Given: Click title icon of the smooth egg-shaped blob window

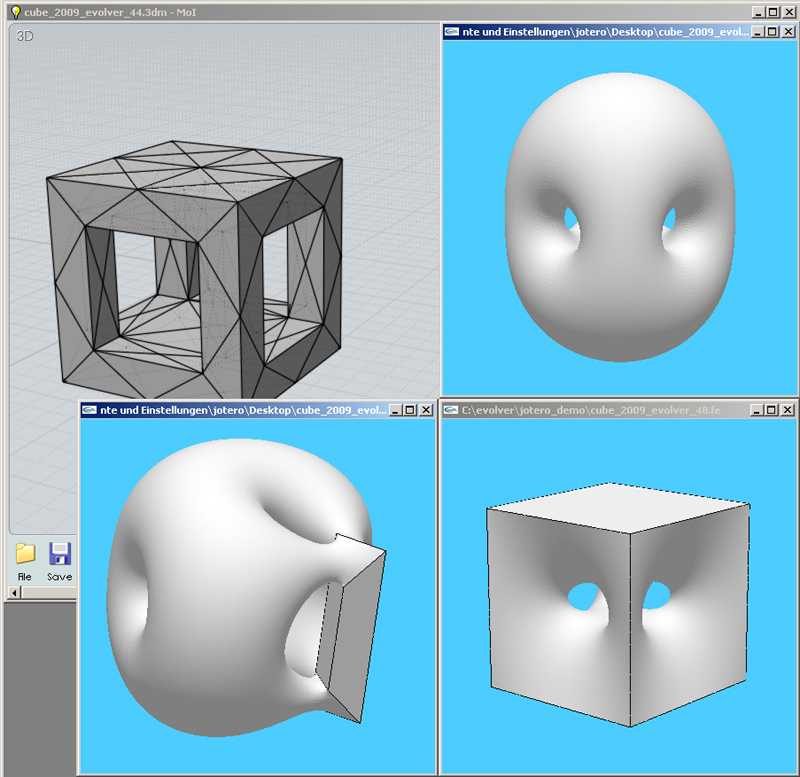Looking at the screenshot, I should (451, 32).
